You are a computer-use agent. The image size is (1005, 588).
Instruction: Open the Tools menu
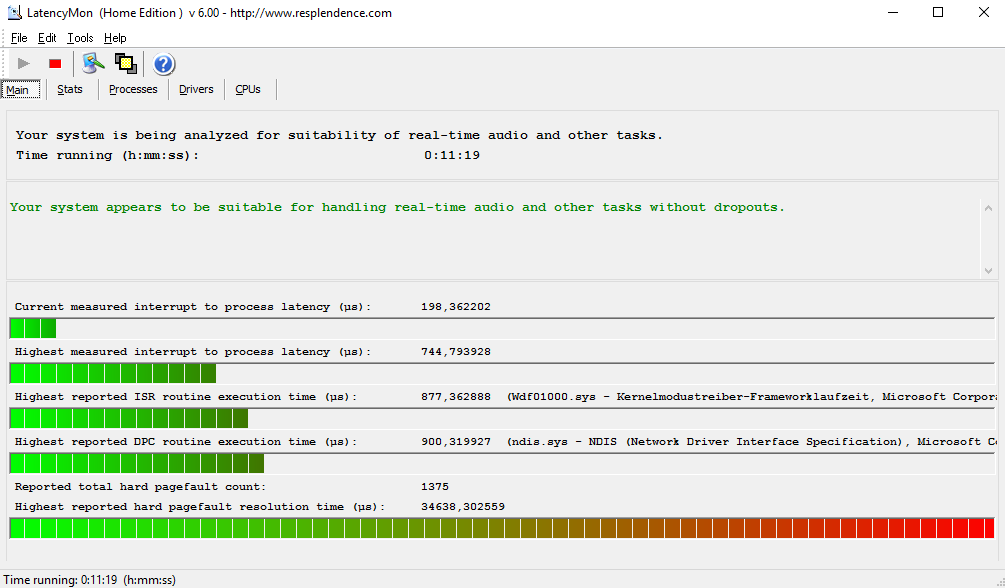click(x=80, y=38)
